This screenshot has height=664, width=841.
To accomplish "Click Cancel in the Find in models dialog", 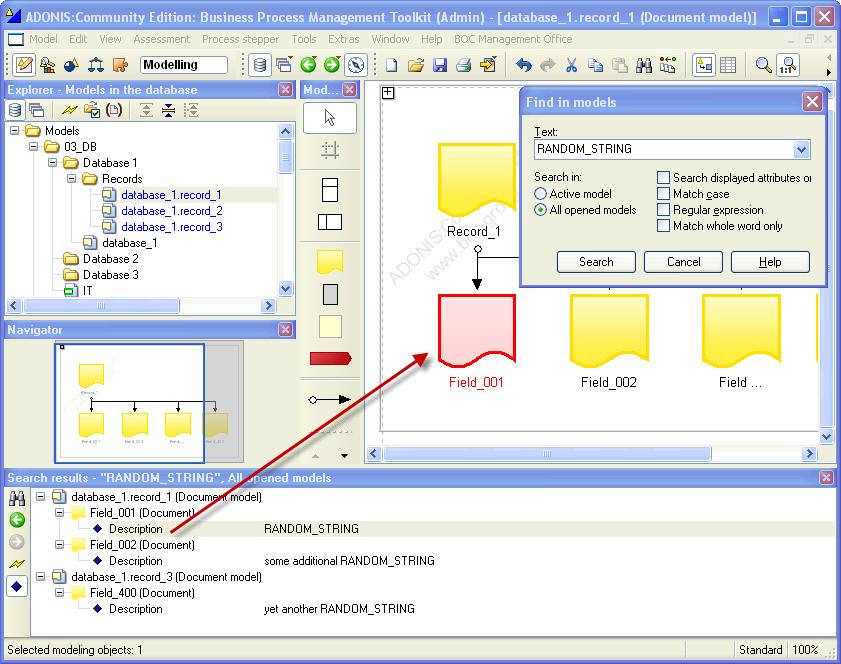I will tap(683, 262).
